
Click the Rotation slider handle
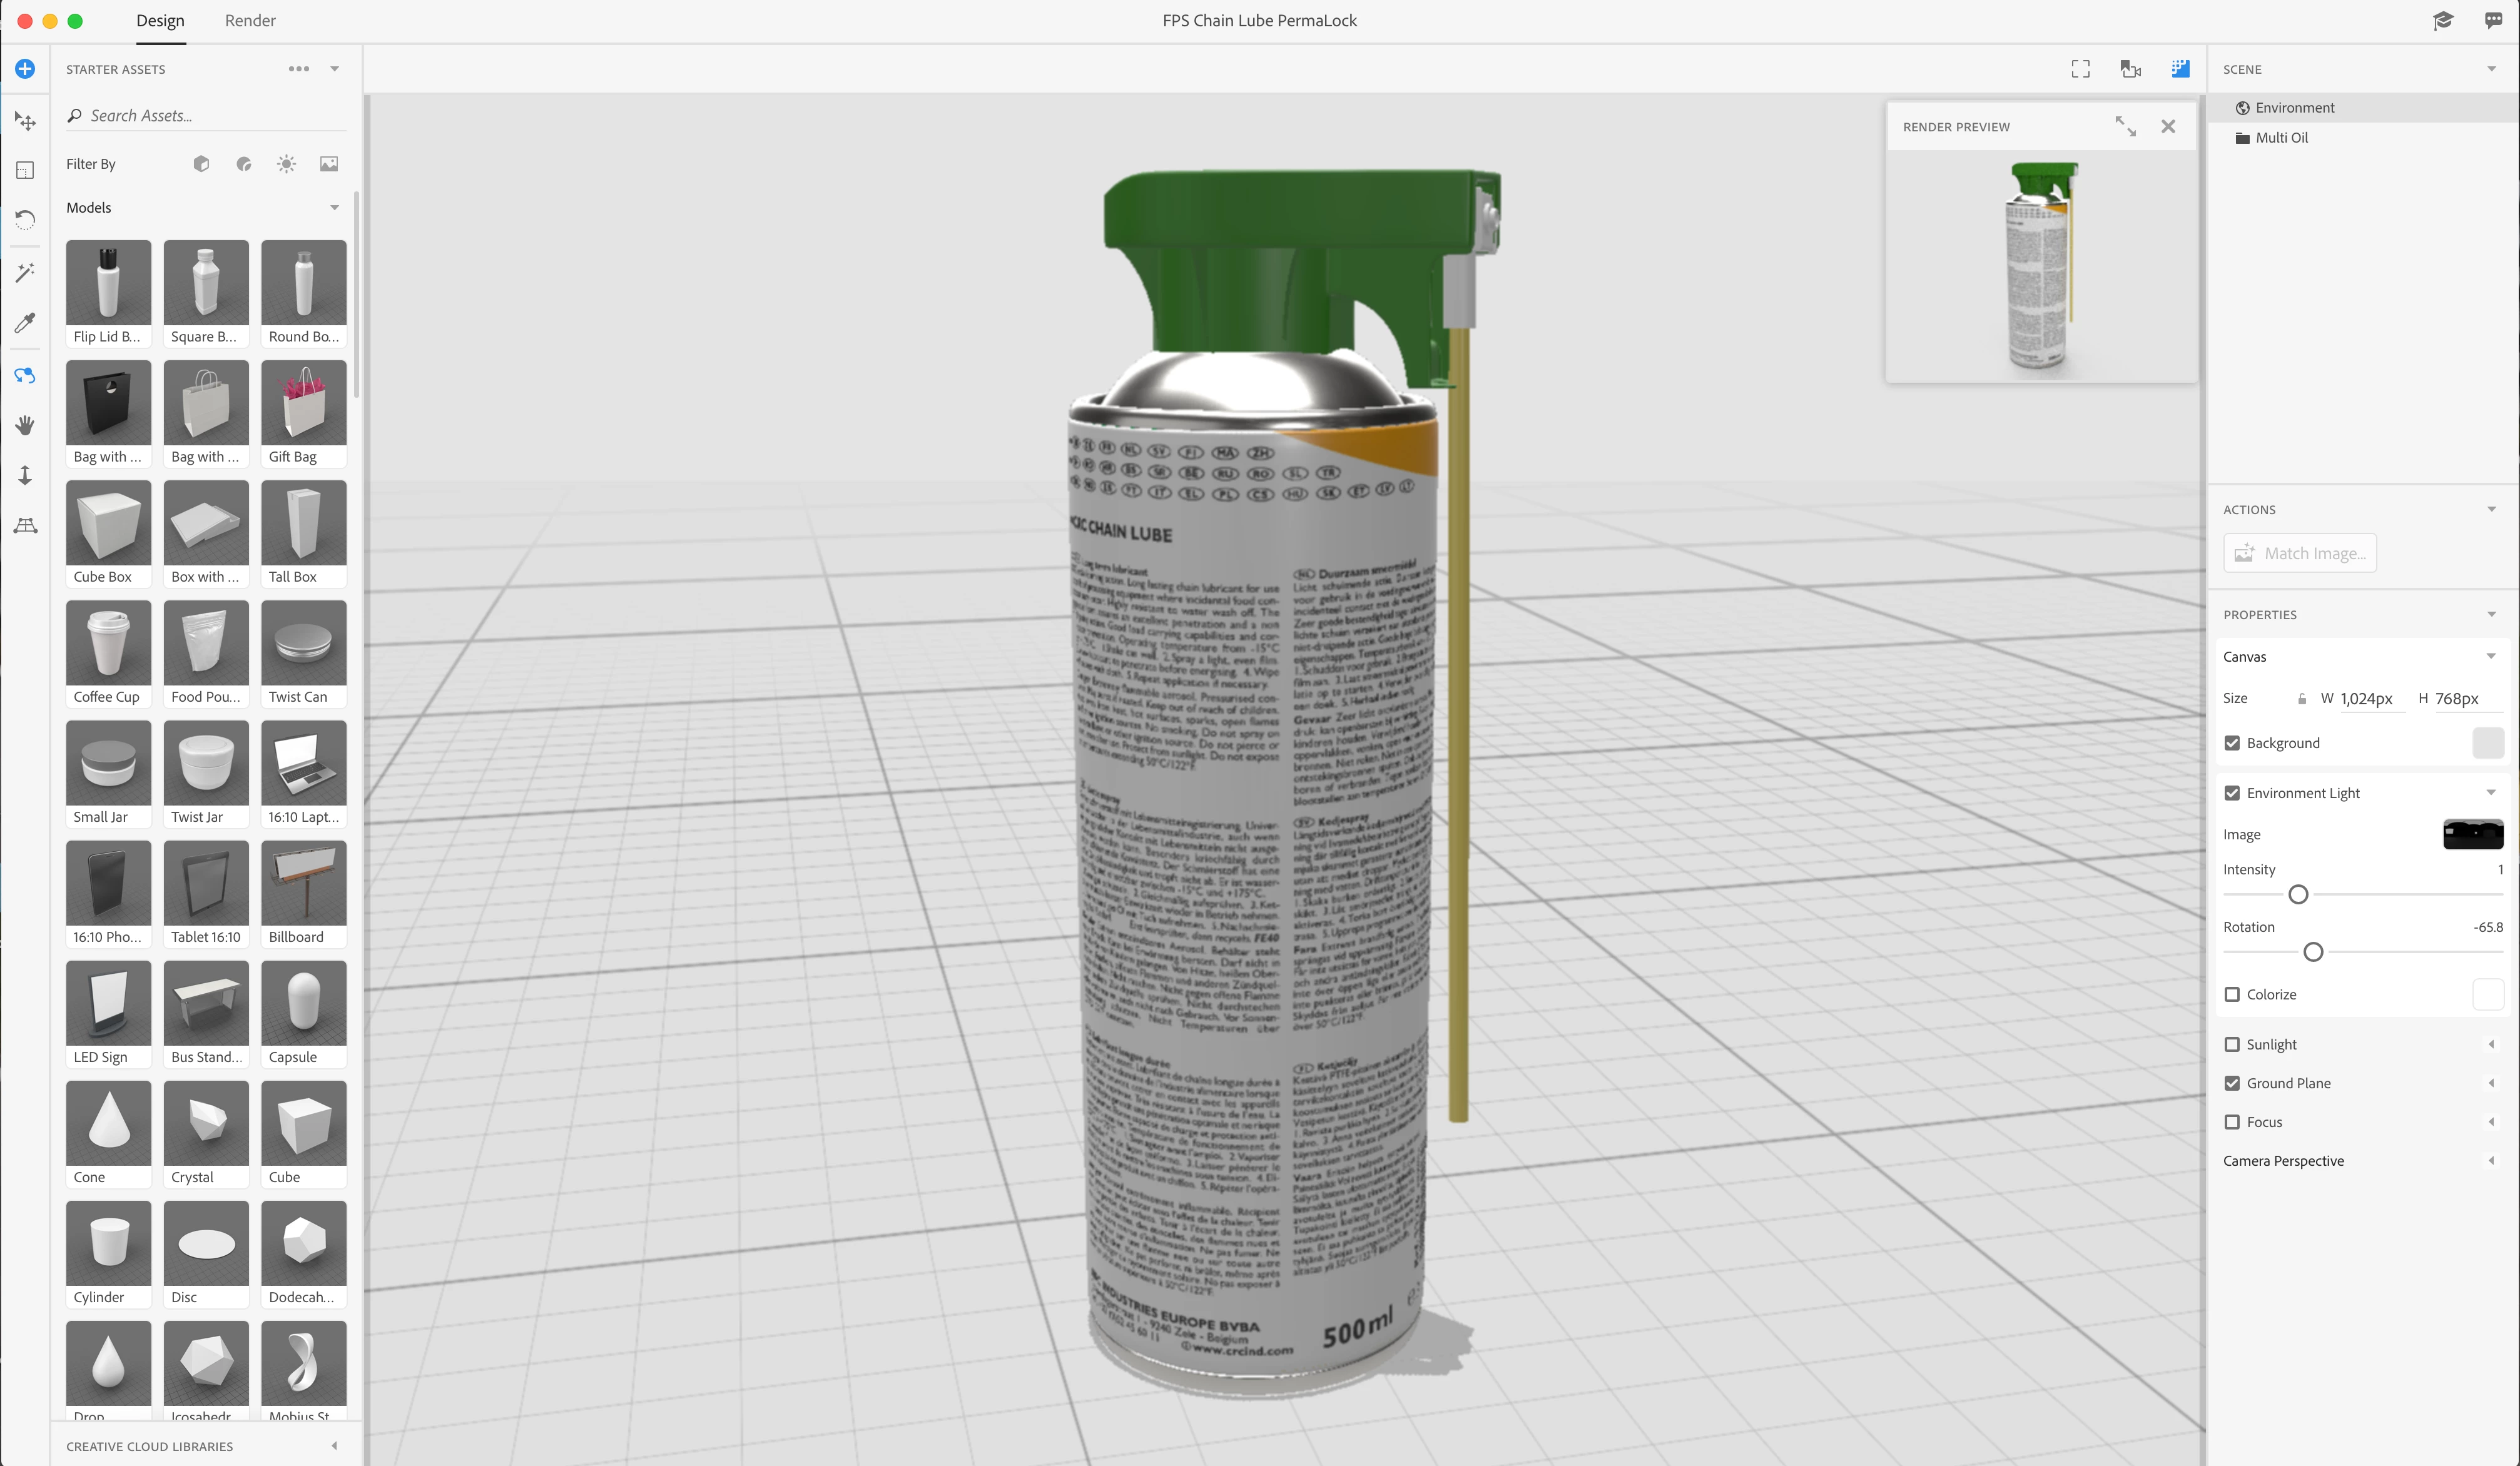point(2313,952)
